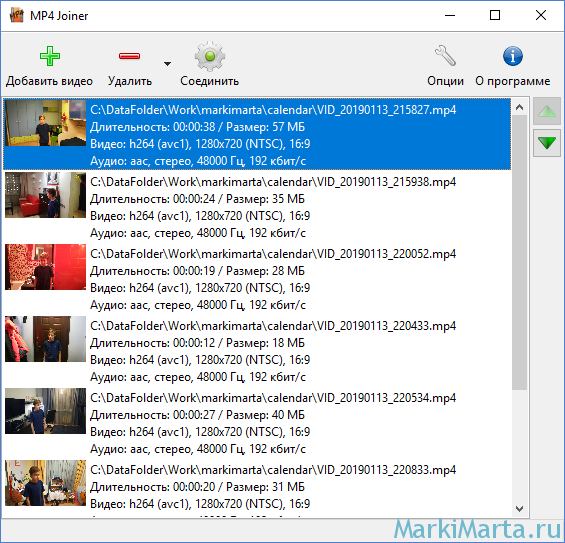Open the dropdown arrow beside Удалить
The image size is (565, 543).
(167, 64)
